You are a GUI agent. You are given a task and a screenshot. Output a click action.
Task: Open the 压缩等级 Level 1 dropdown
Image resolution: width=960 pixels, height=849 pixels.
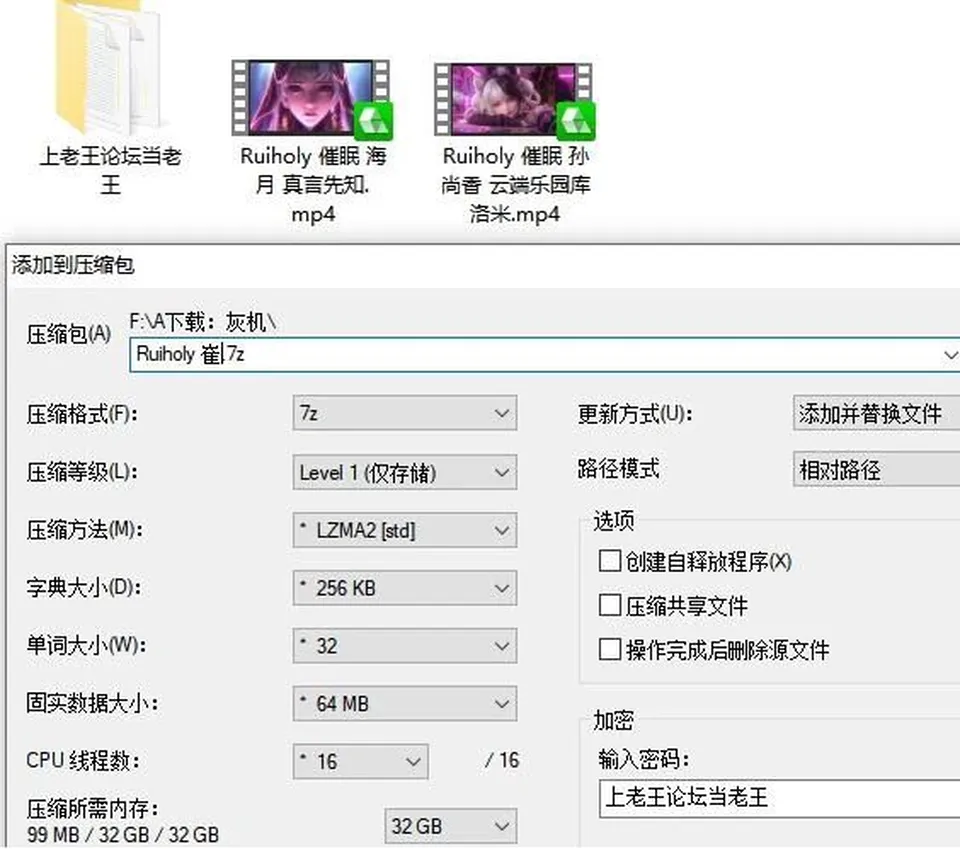[405, 473]
